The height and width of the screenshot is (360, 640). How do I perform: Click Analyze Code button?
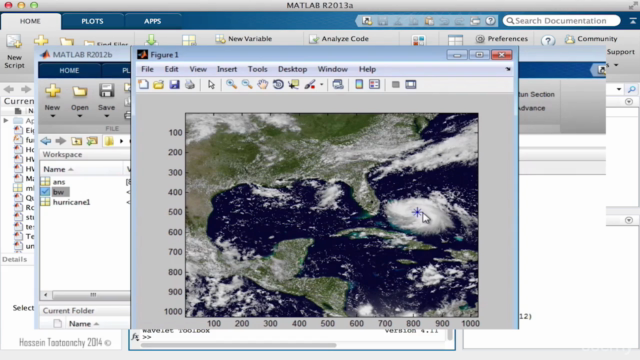339,39
